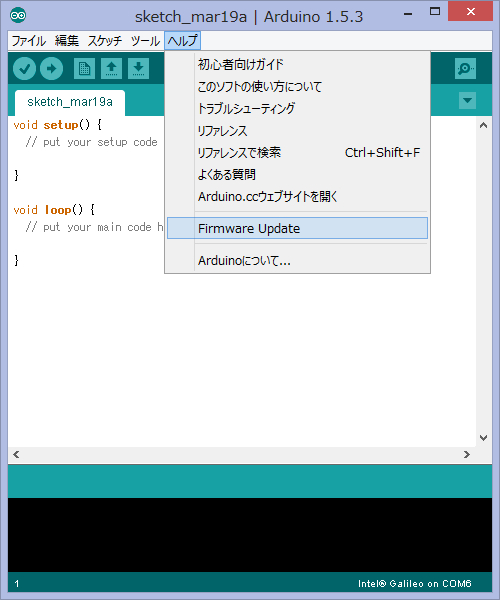Click the '// put your main code' comment
The width and height of the screenshot is (500, 600).
94,227
